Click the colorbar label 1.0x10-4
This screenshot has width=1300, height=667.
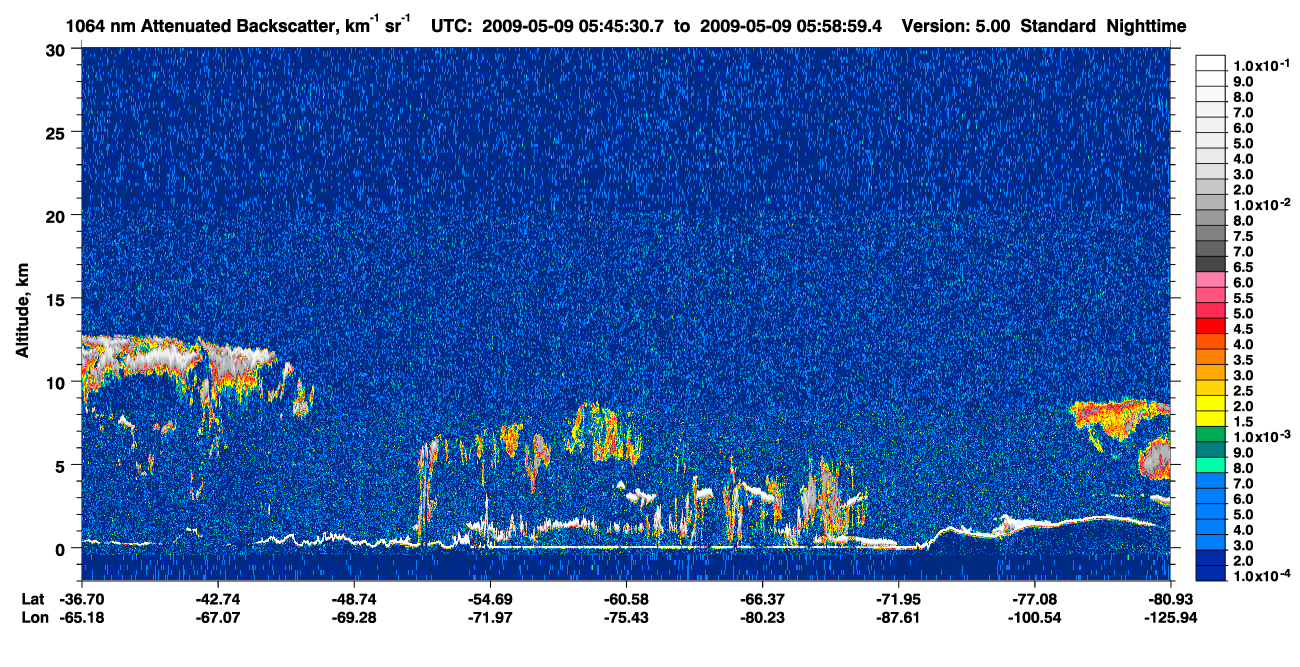pyautogui.click(x=1262, y=576)
